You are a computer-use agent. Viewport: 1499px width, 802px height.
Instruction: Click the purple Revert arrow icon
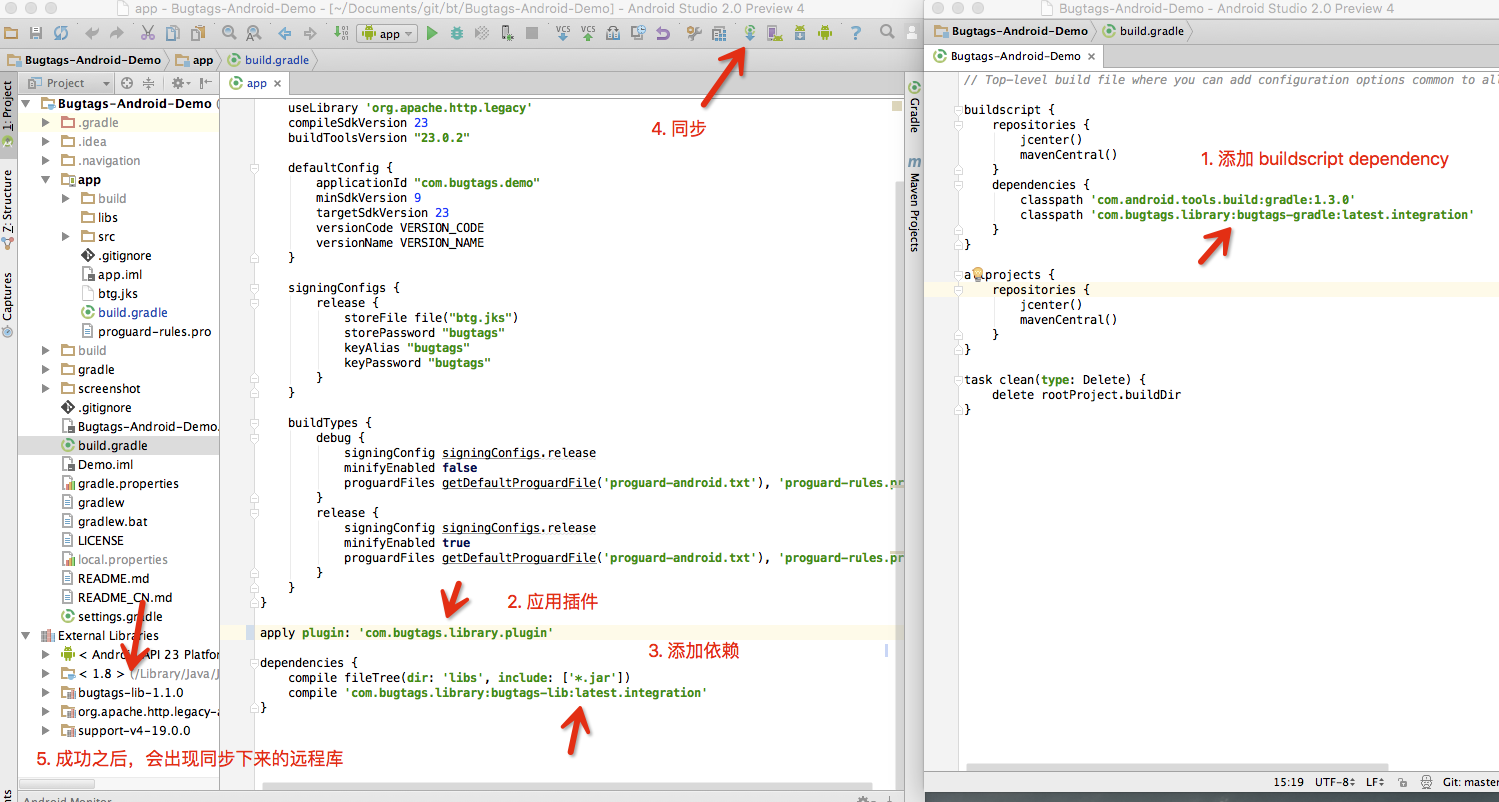[x=663, y=33]
